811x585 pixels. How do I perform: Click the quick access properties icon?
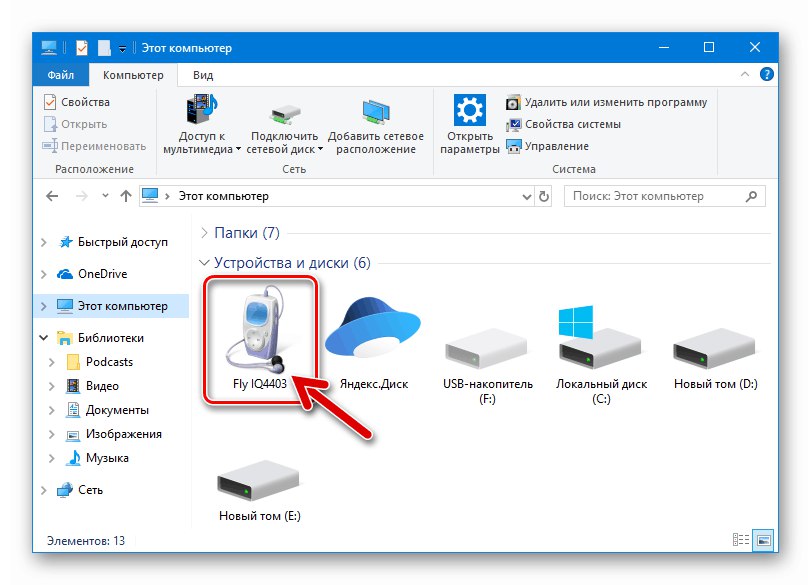(x=82, y=48)
